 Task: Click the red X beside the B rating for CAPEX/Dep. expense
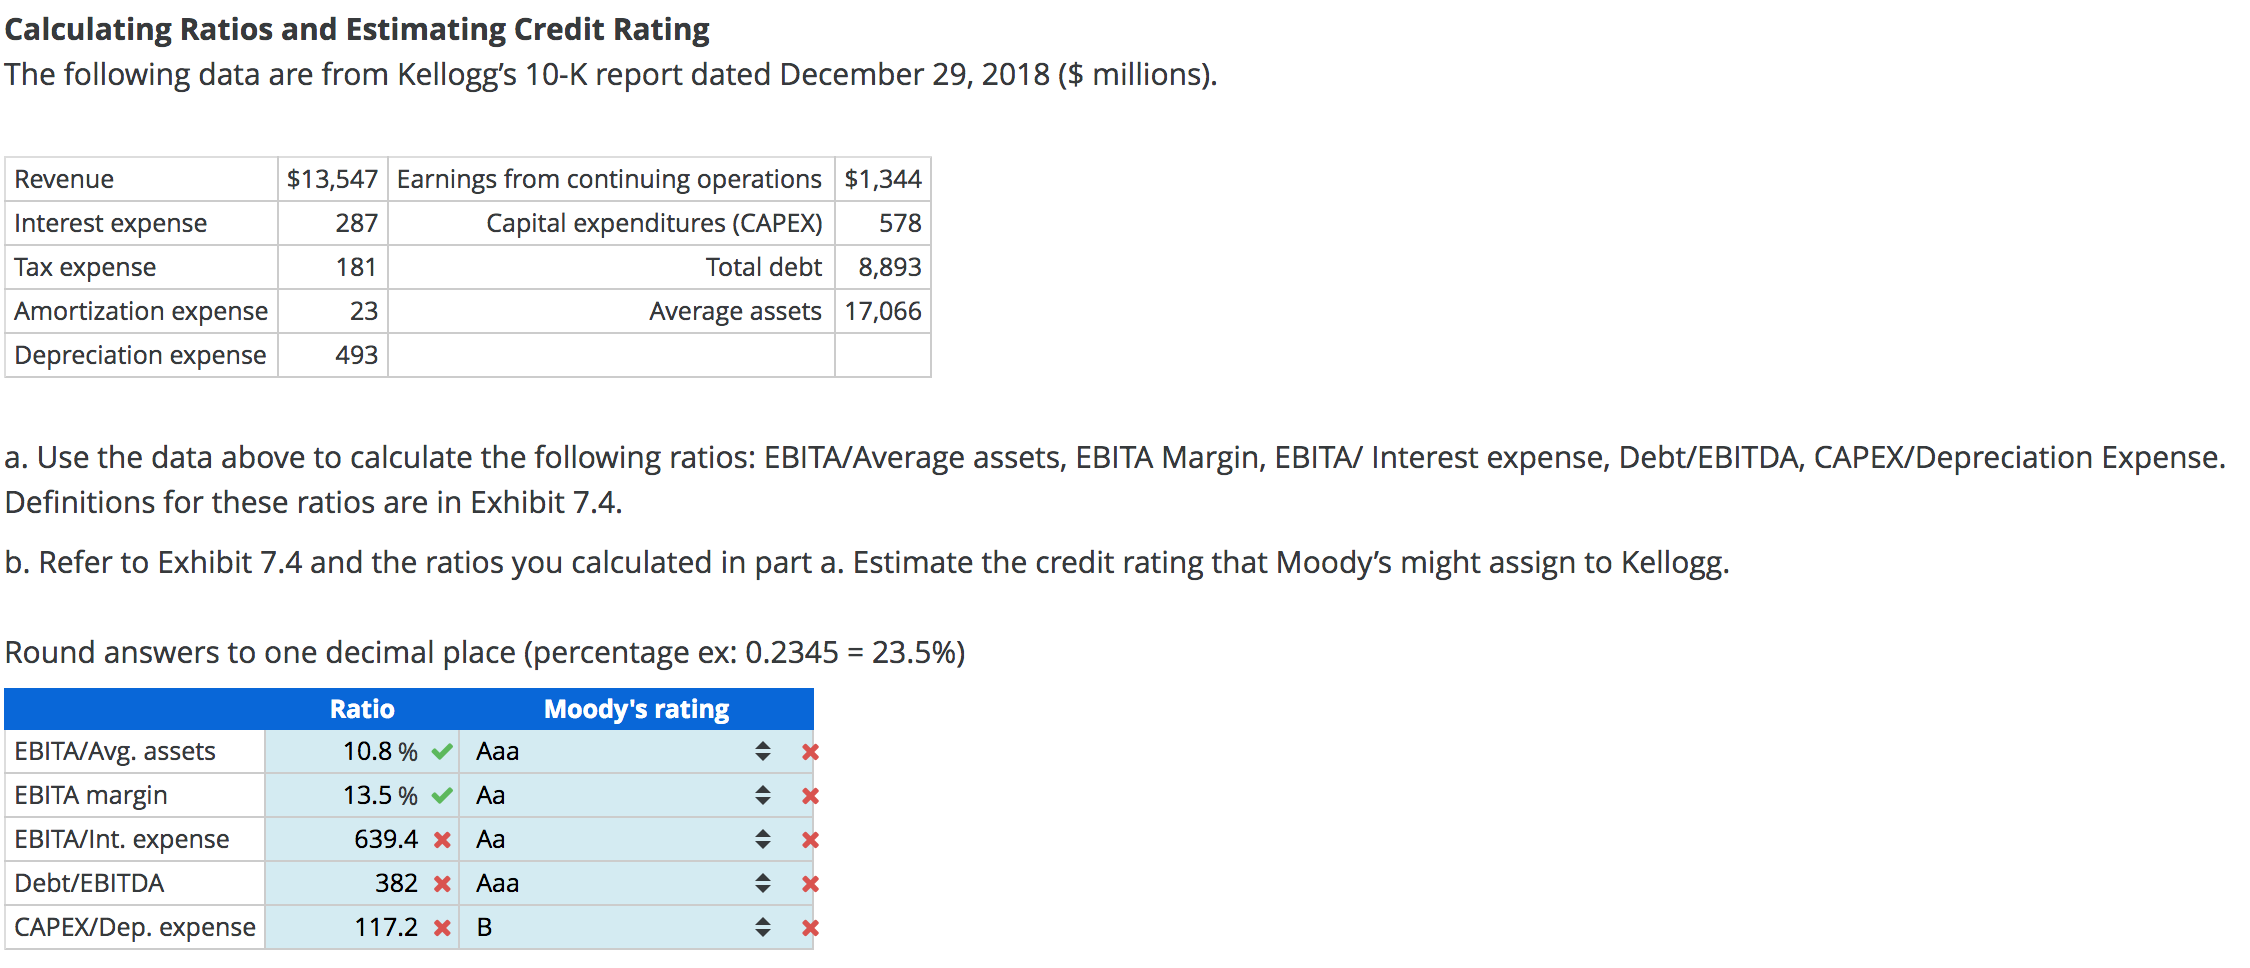810,927
